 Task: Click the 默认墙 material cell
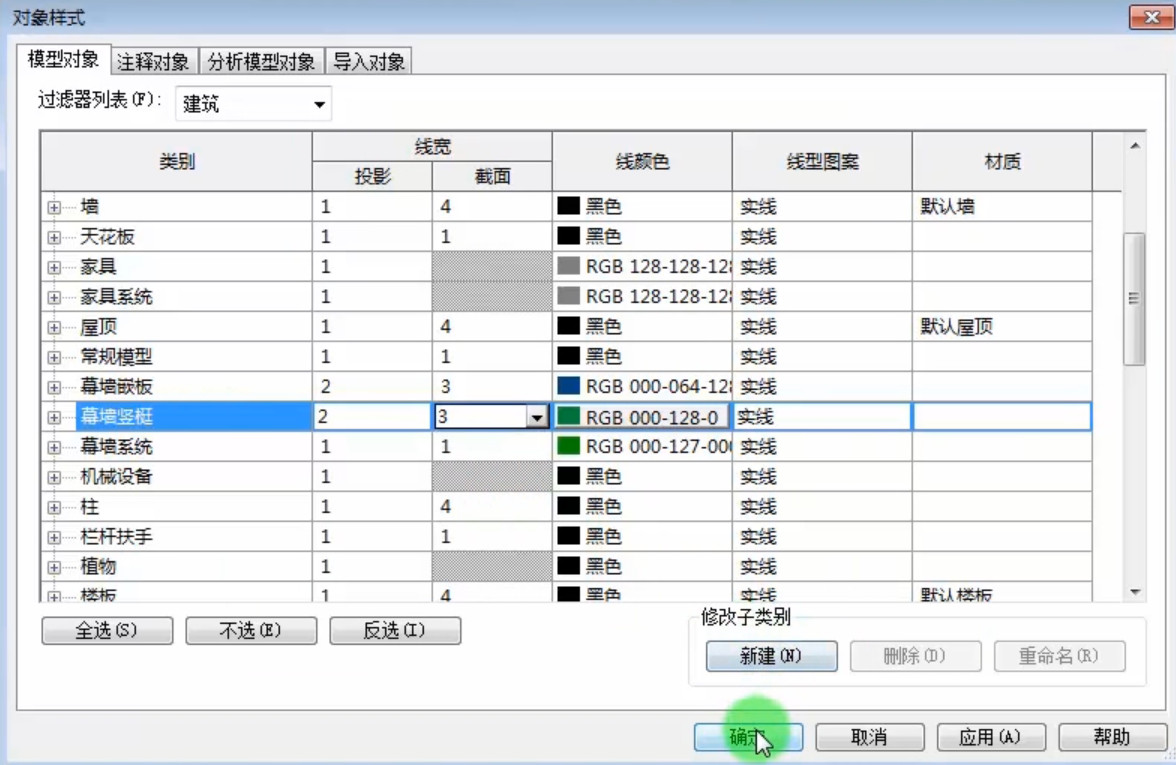coord(1001,206)
